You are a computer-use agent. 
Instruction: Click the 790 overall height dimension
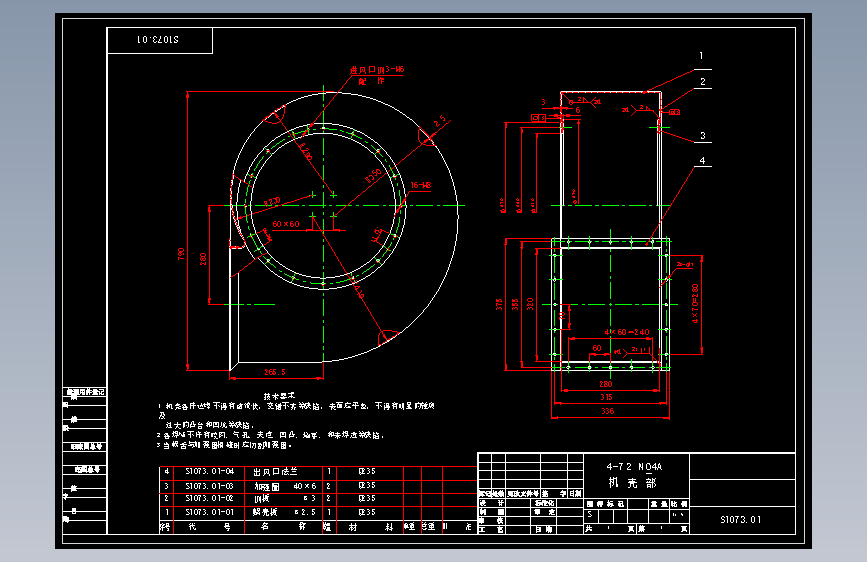pos(181,254)
